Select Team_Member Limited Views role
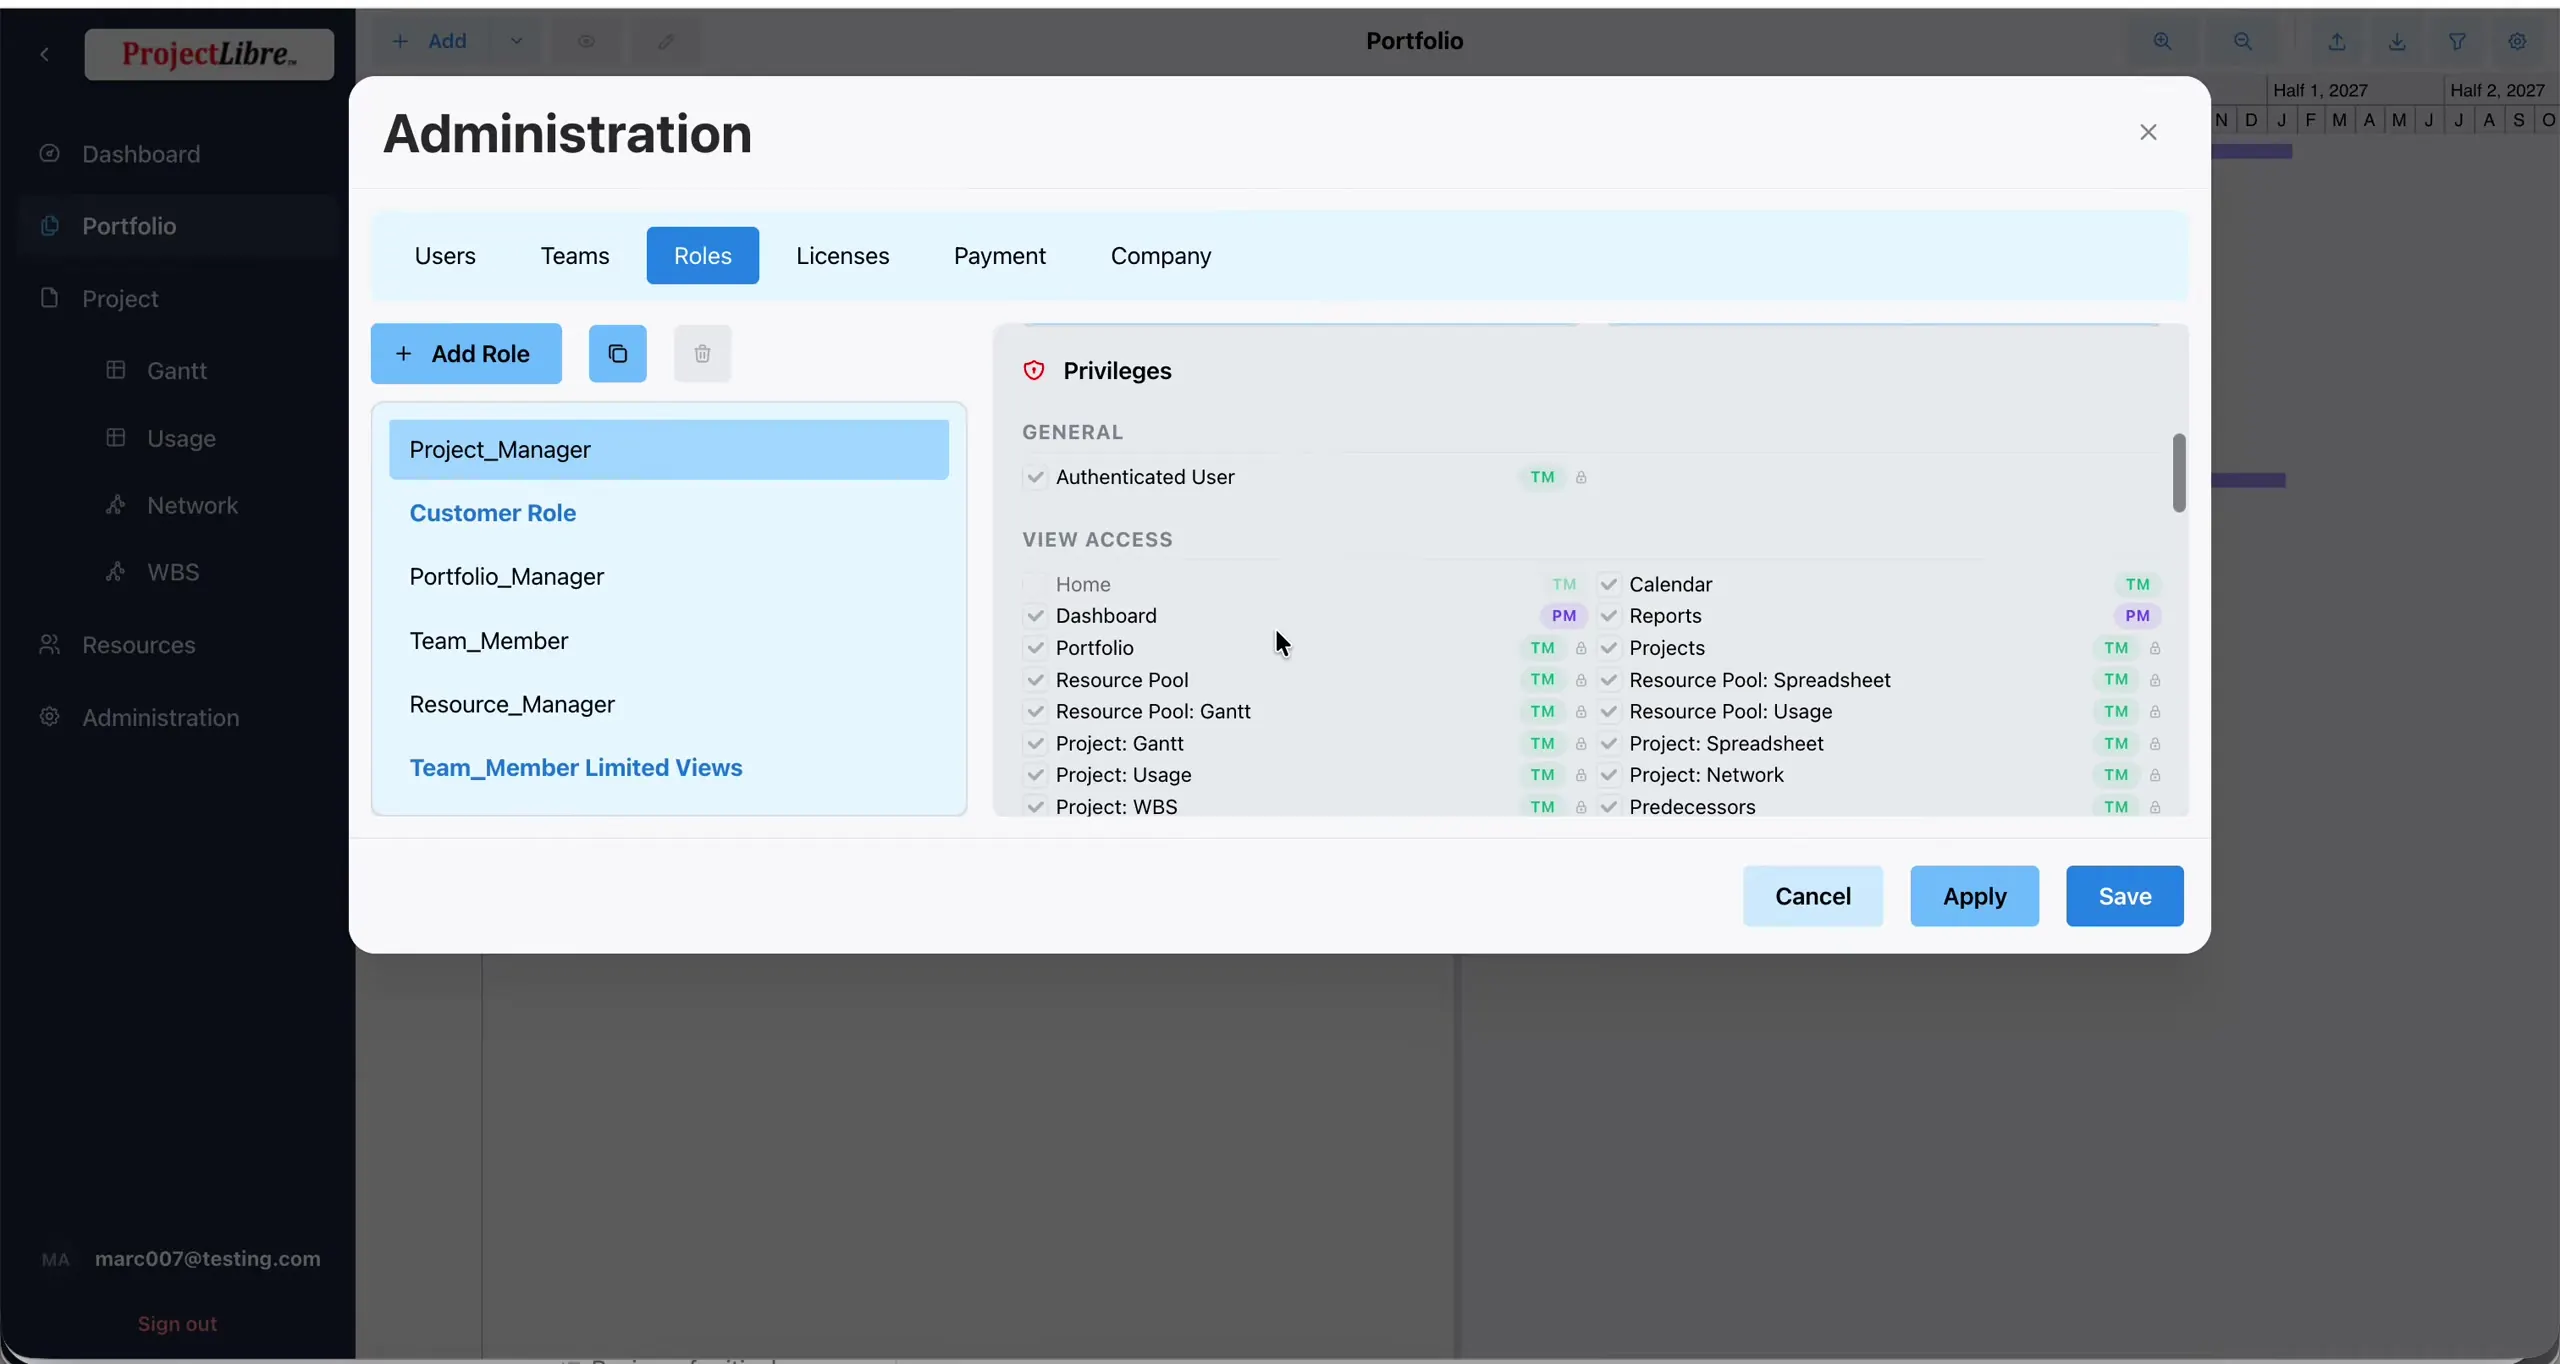 pos(668,768)
